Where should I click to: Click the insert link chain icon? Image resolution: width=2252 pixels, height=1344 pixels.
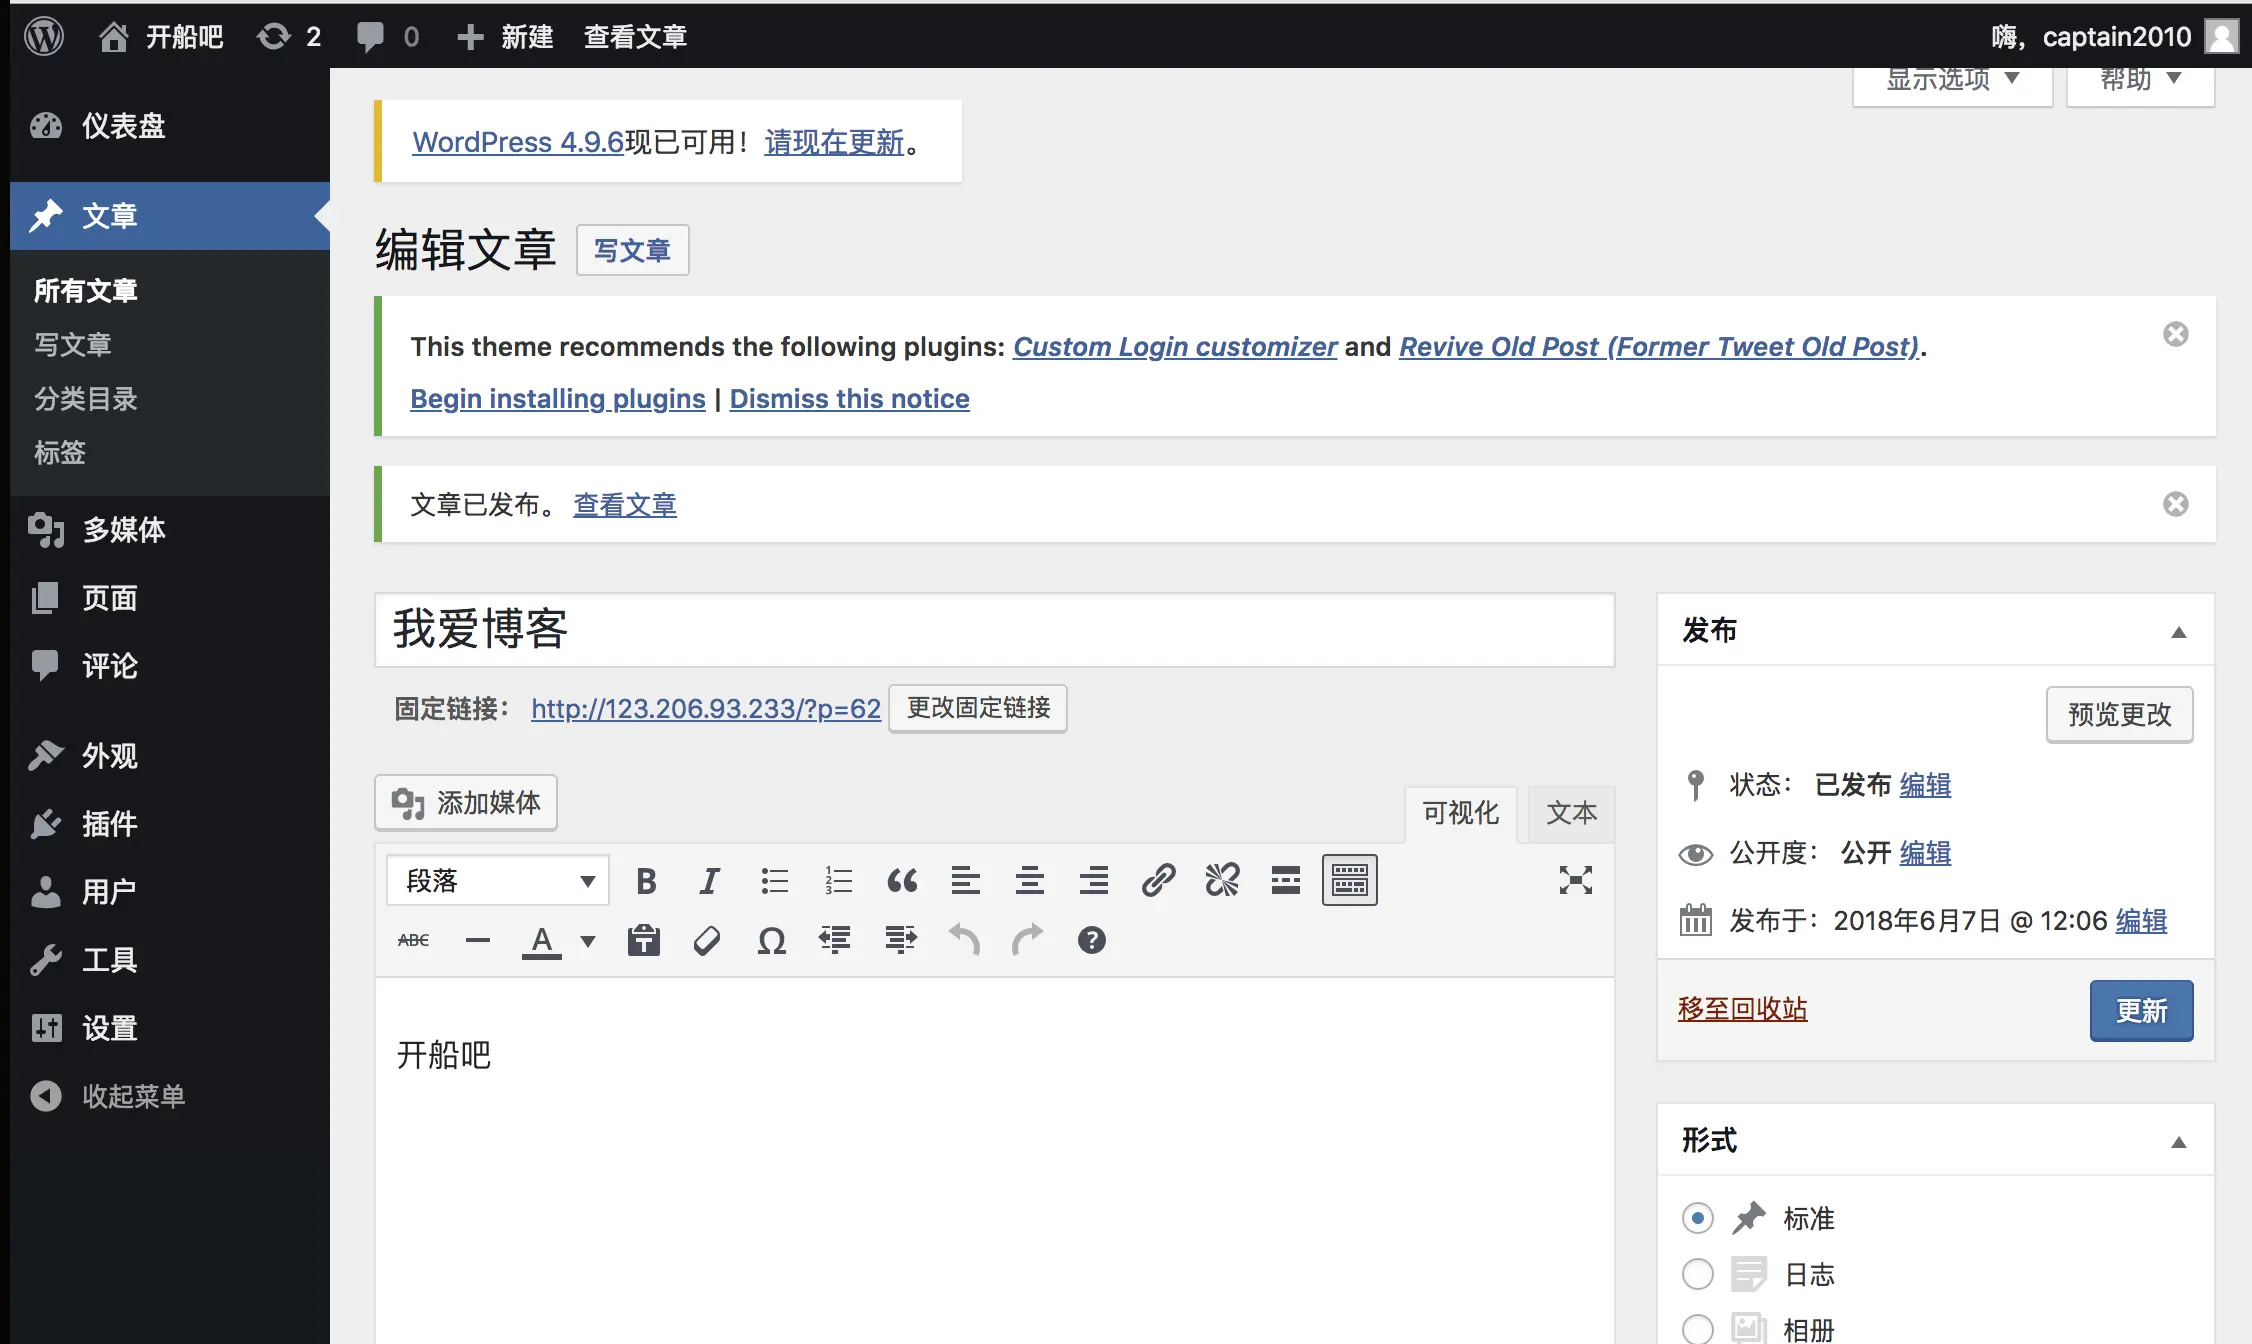(x=1158, y=881)
